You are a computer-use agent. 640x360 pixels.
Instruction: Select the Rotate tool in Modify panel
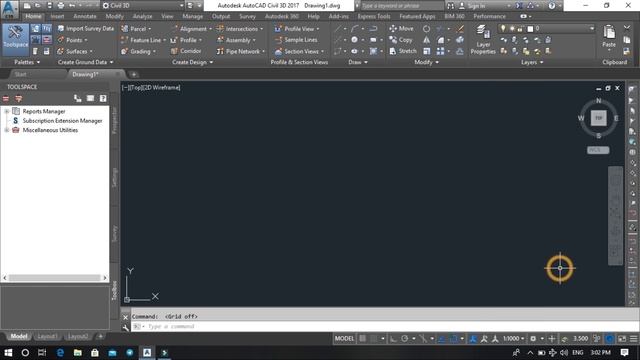click(x=426, y=29)
